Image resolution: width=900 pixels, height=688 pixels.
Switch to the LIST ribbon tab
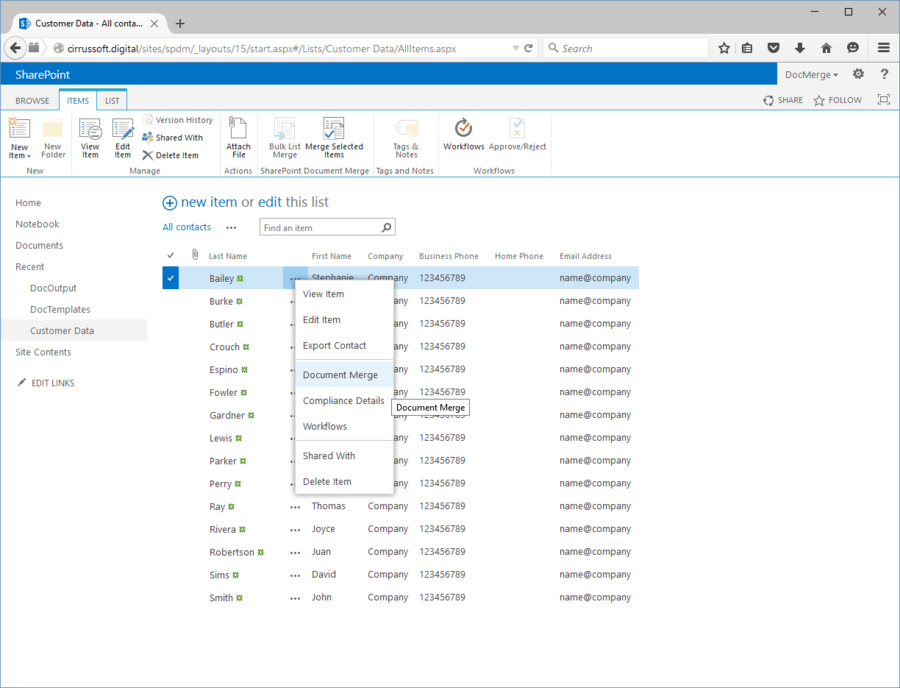click(112, 100)
